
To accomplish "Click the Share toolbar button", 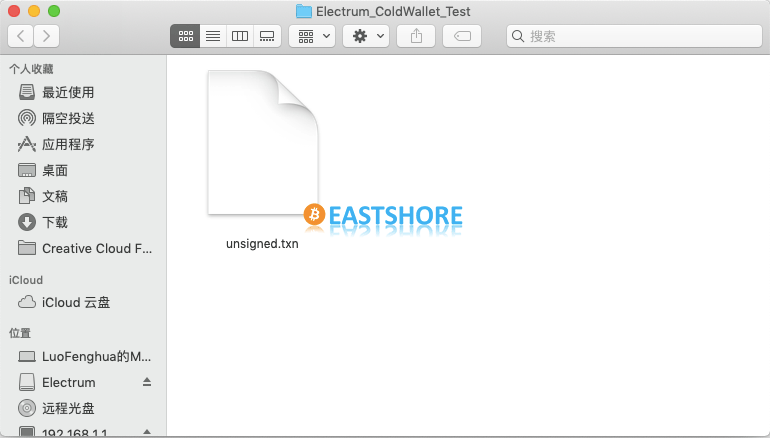I will [x=416, y=36].
